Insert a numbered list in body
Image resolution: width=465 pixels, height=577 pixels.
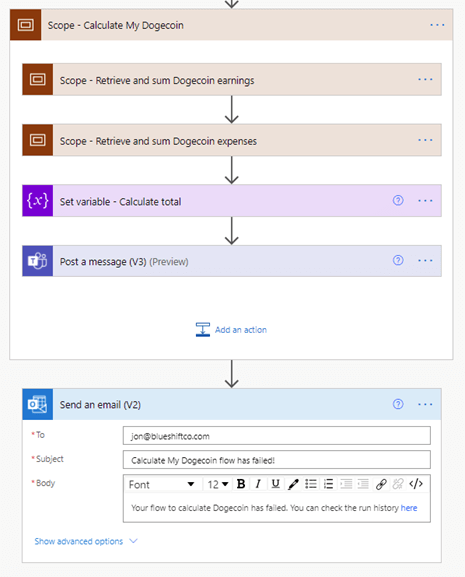(x=329, y=484)
